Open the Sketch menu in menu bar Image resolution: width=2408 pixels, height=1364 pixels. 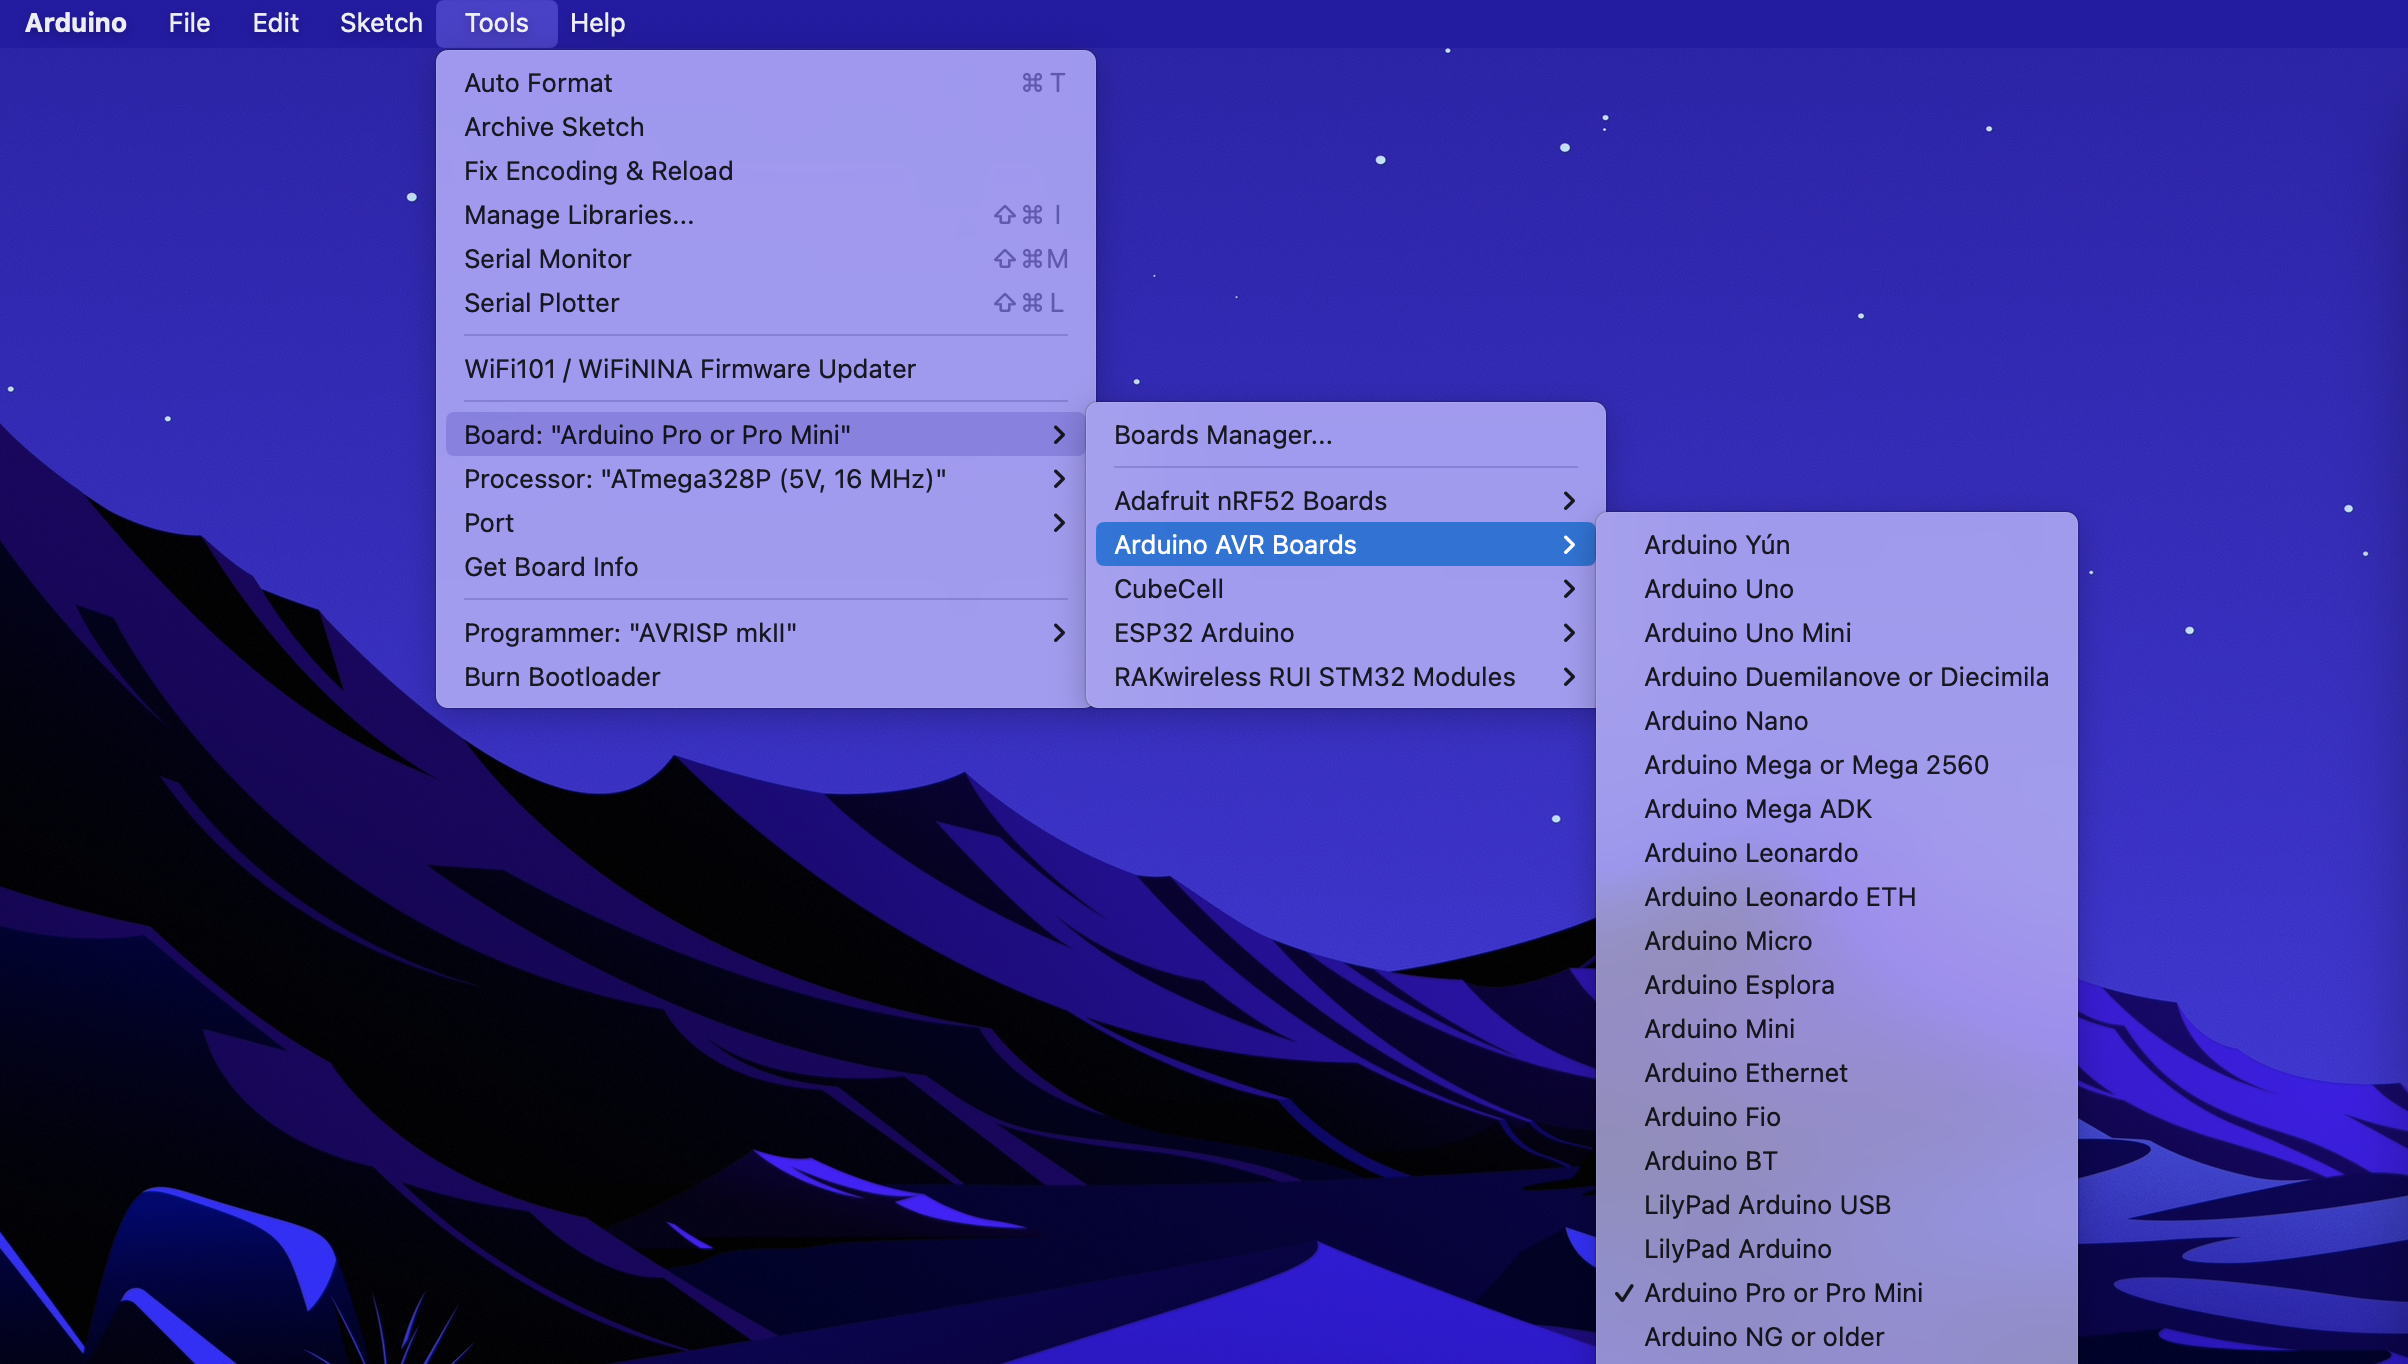click(x=380, y=23)
